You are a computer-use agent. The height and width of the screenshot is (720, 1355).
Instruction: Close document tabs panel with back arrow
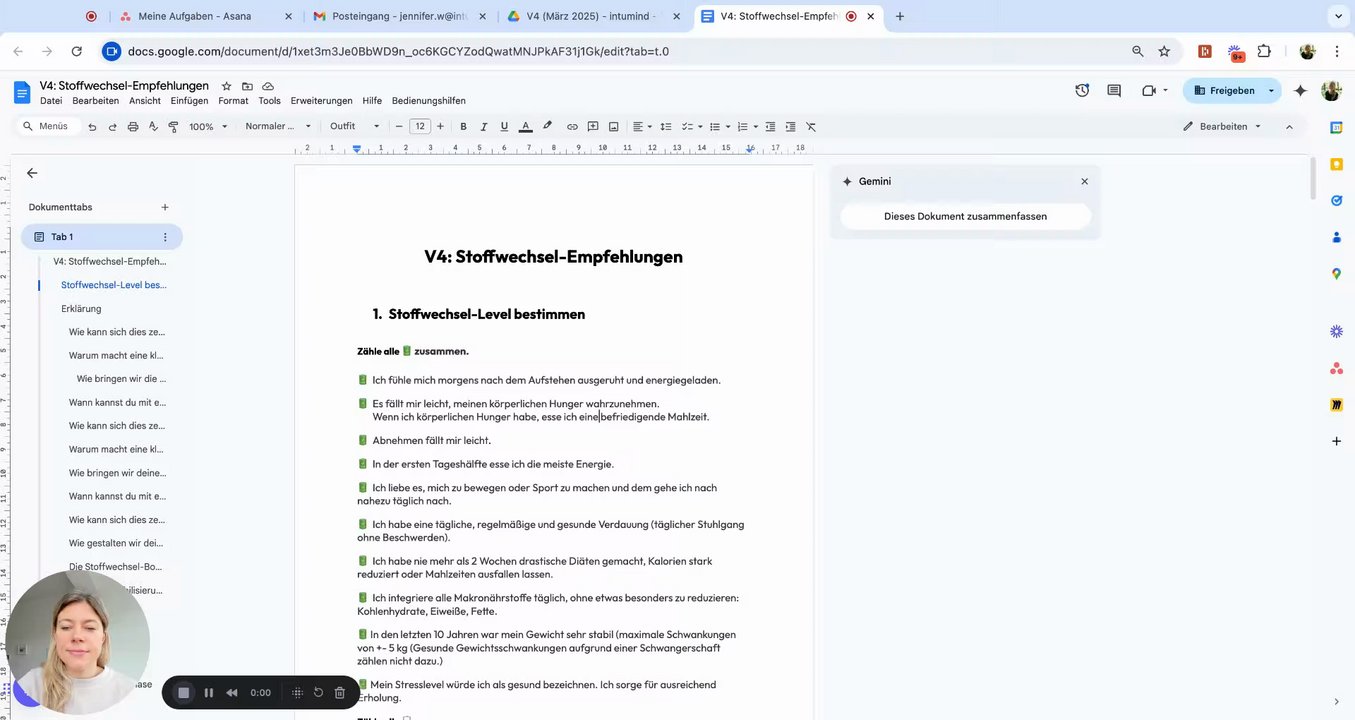click(x=32, y=173)
